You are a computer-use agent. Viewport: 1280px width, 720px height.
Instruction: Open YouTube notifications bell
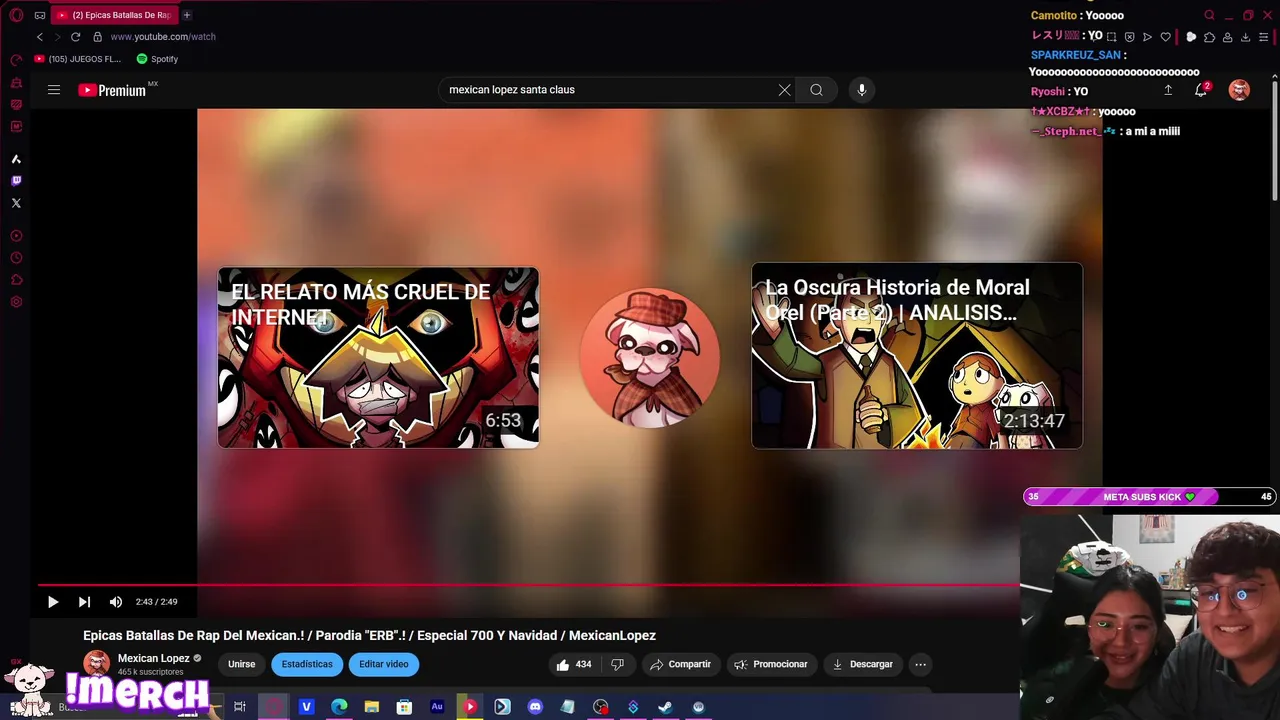coord(1201,90)
